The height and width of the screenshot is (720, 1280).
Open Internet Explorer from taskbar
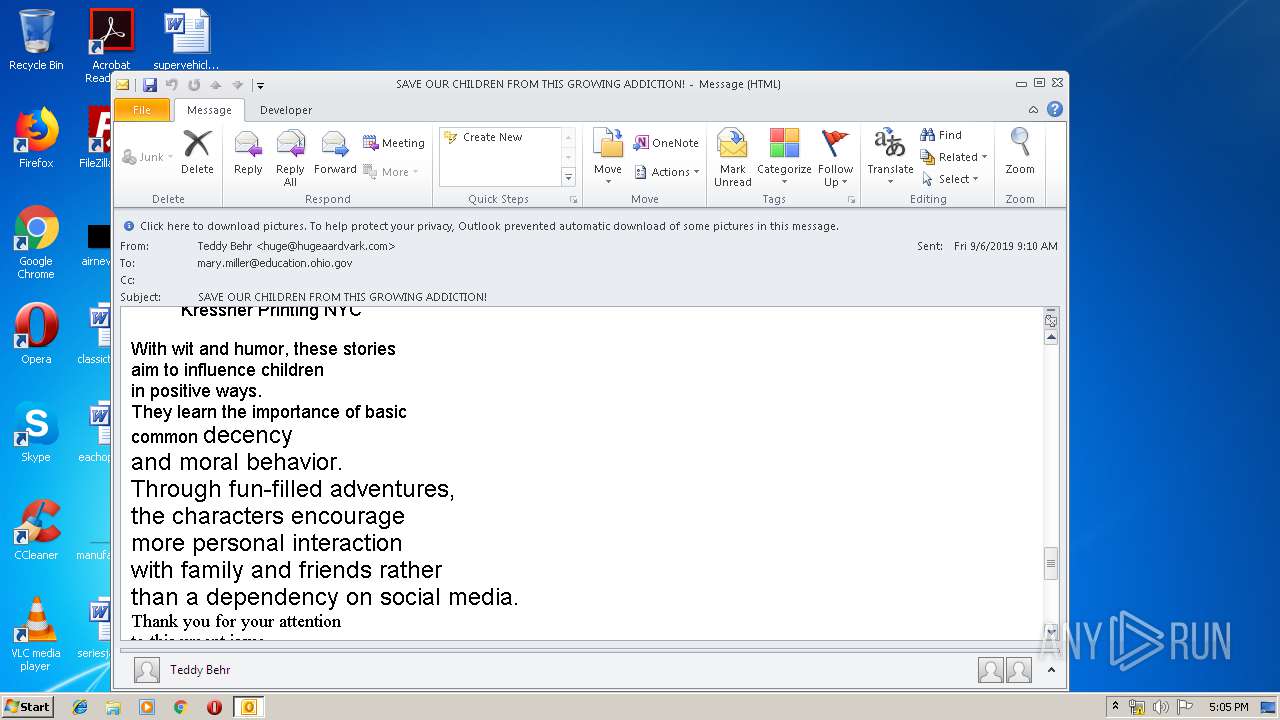pyautogui.click(x=80, y=707)
